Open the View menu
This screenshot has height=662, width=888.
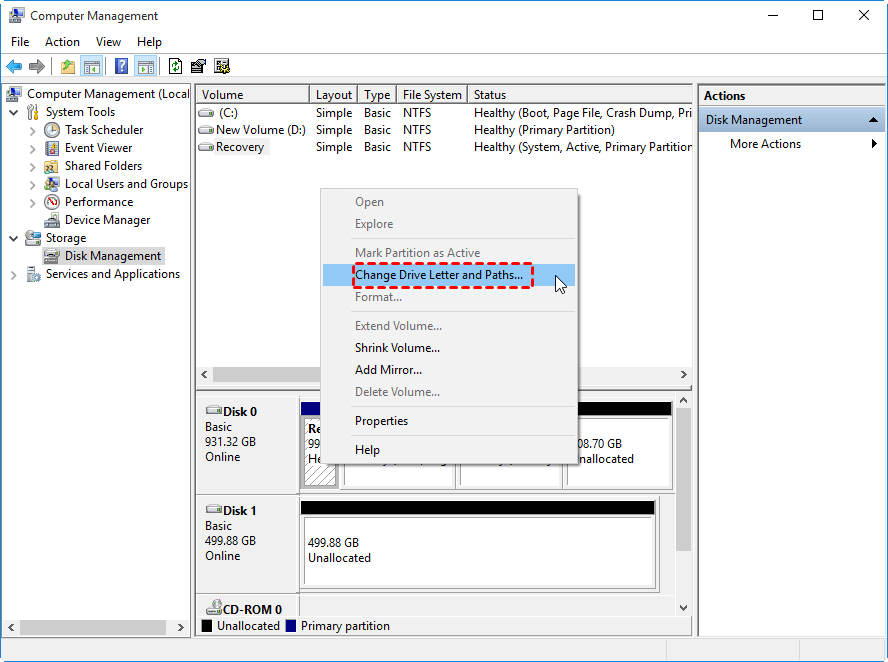click(x=108, y=42)
